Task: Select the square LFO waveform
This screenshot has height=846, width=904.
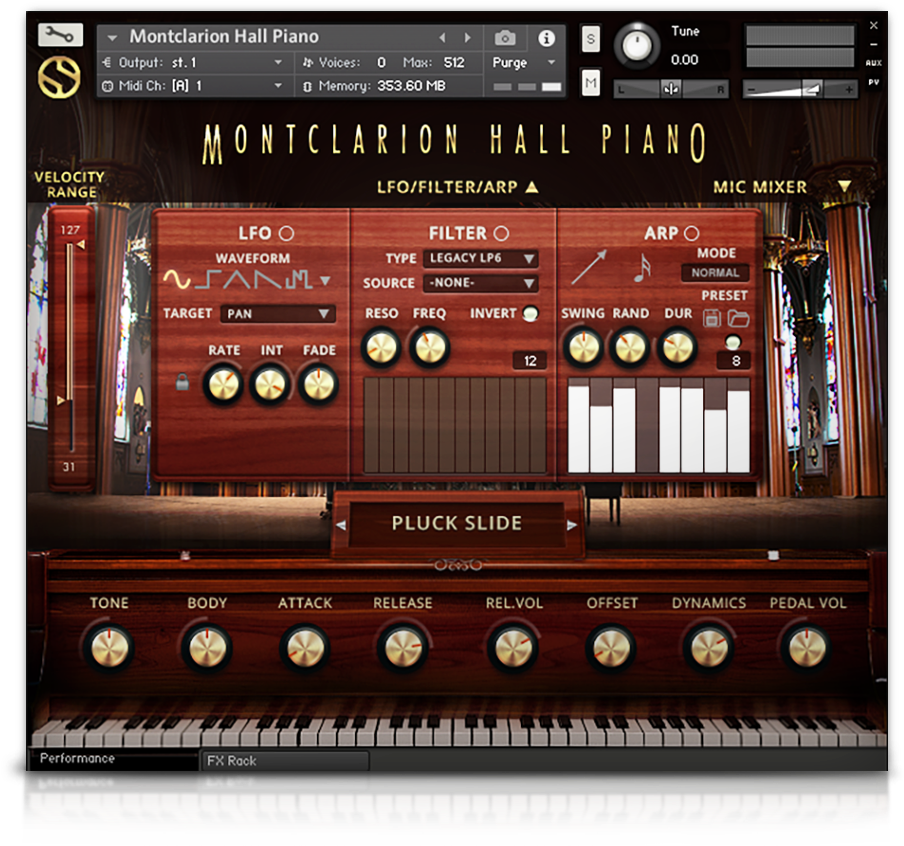Action: [208, 280]
